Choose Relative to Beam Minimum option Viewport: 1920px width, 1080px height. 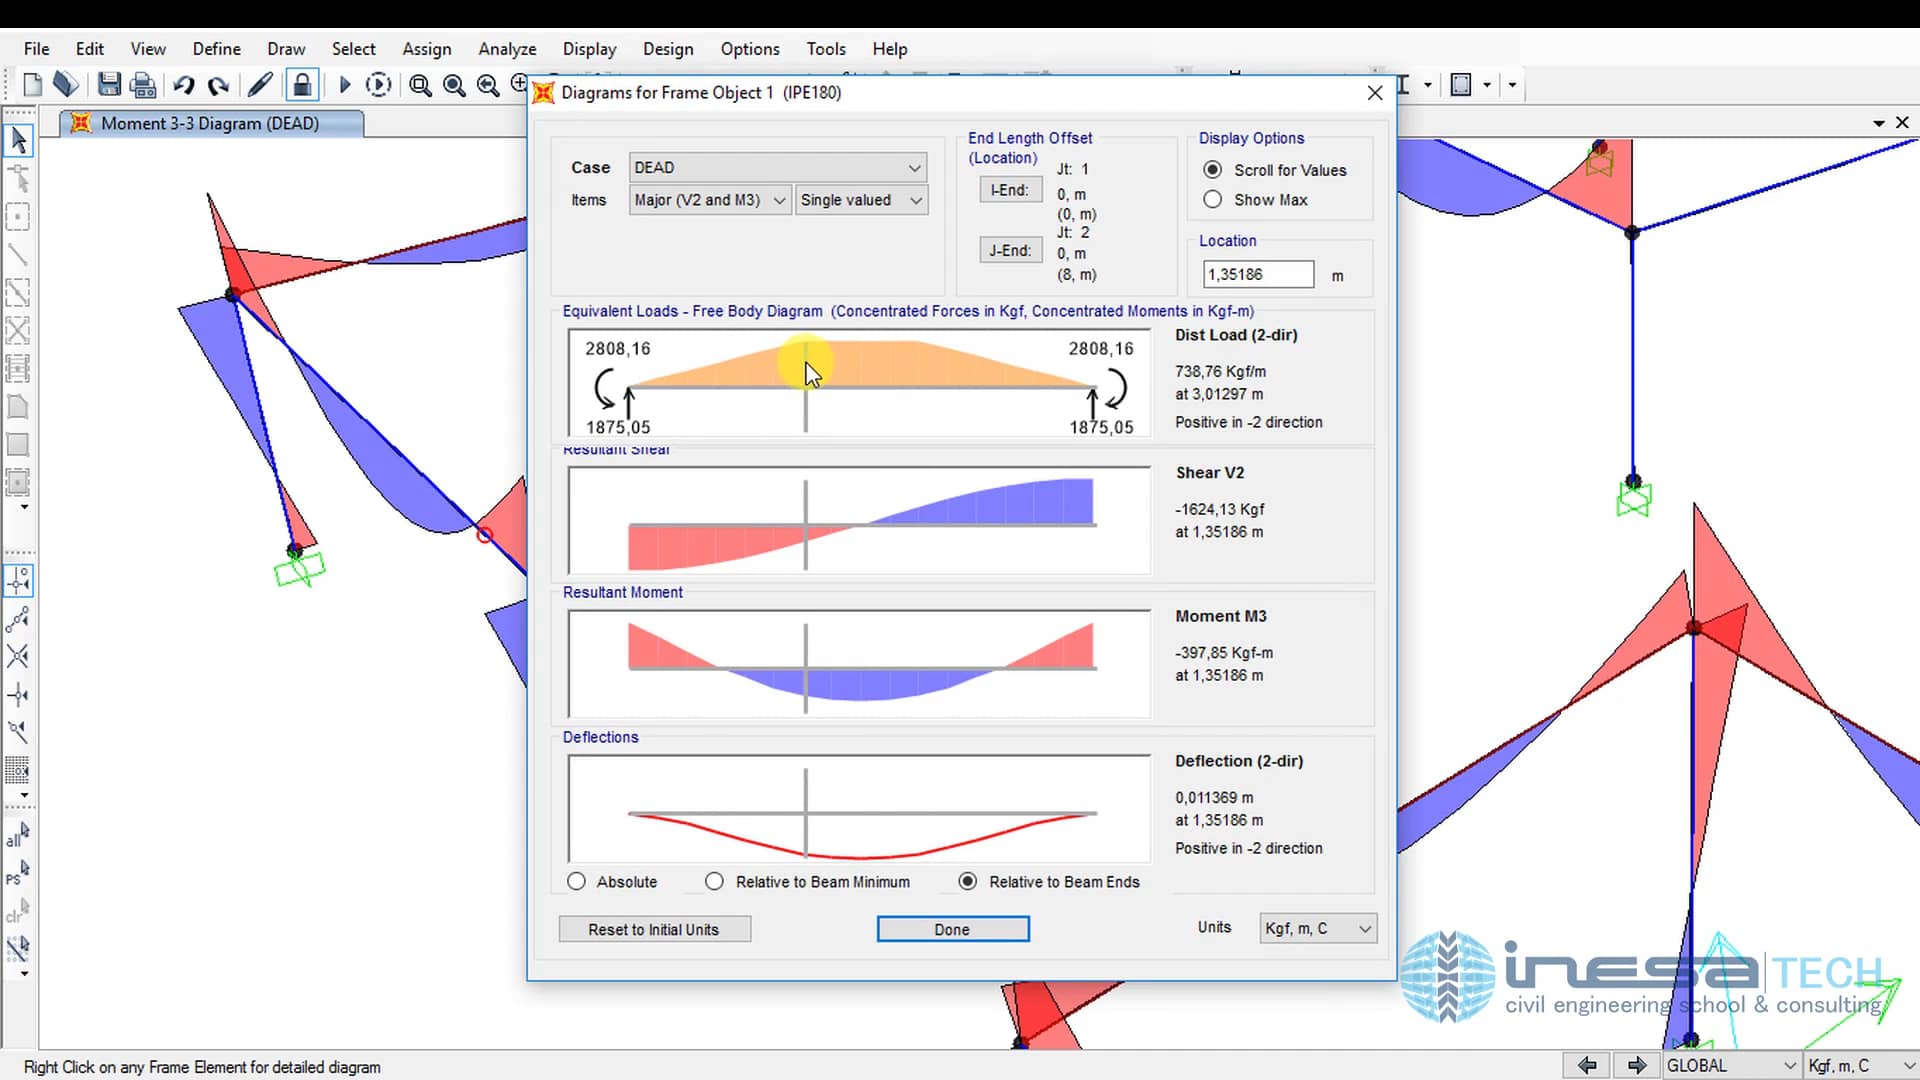pyautogui.click(x=714, y=882)
